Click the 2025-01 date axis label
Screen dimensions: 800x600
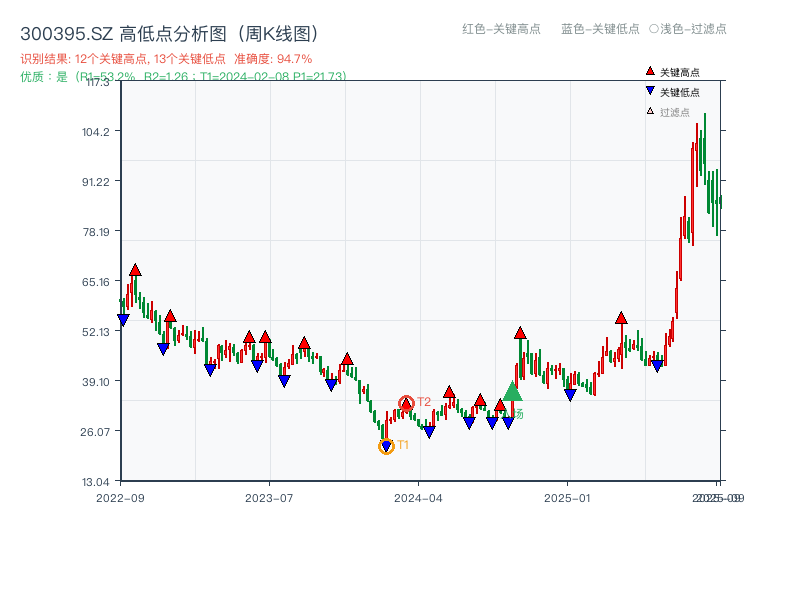click(567, 498)
